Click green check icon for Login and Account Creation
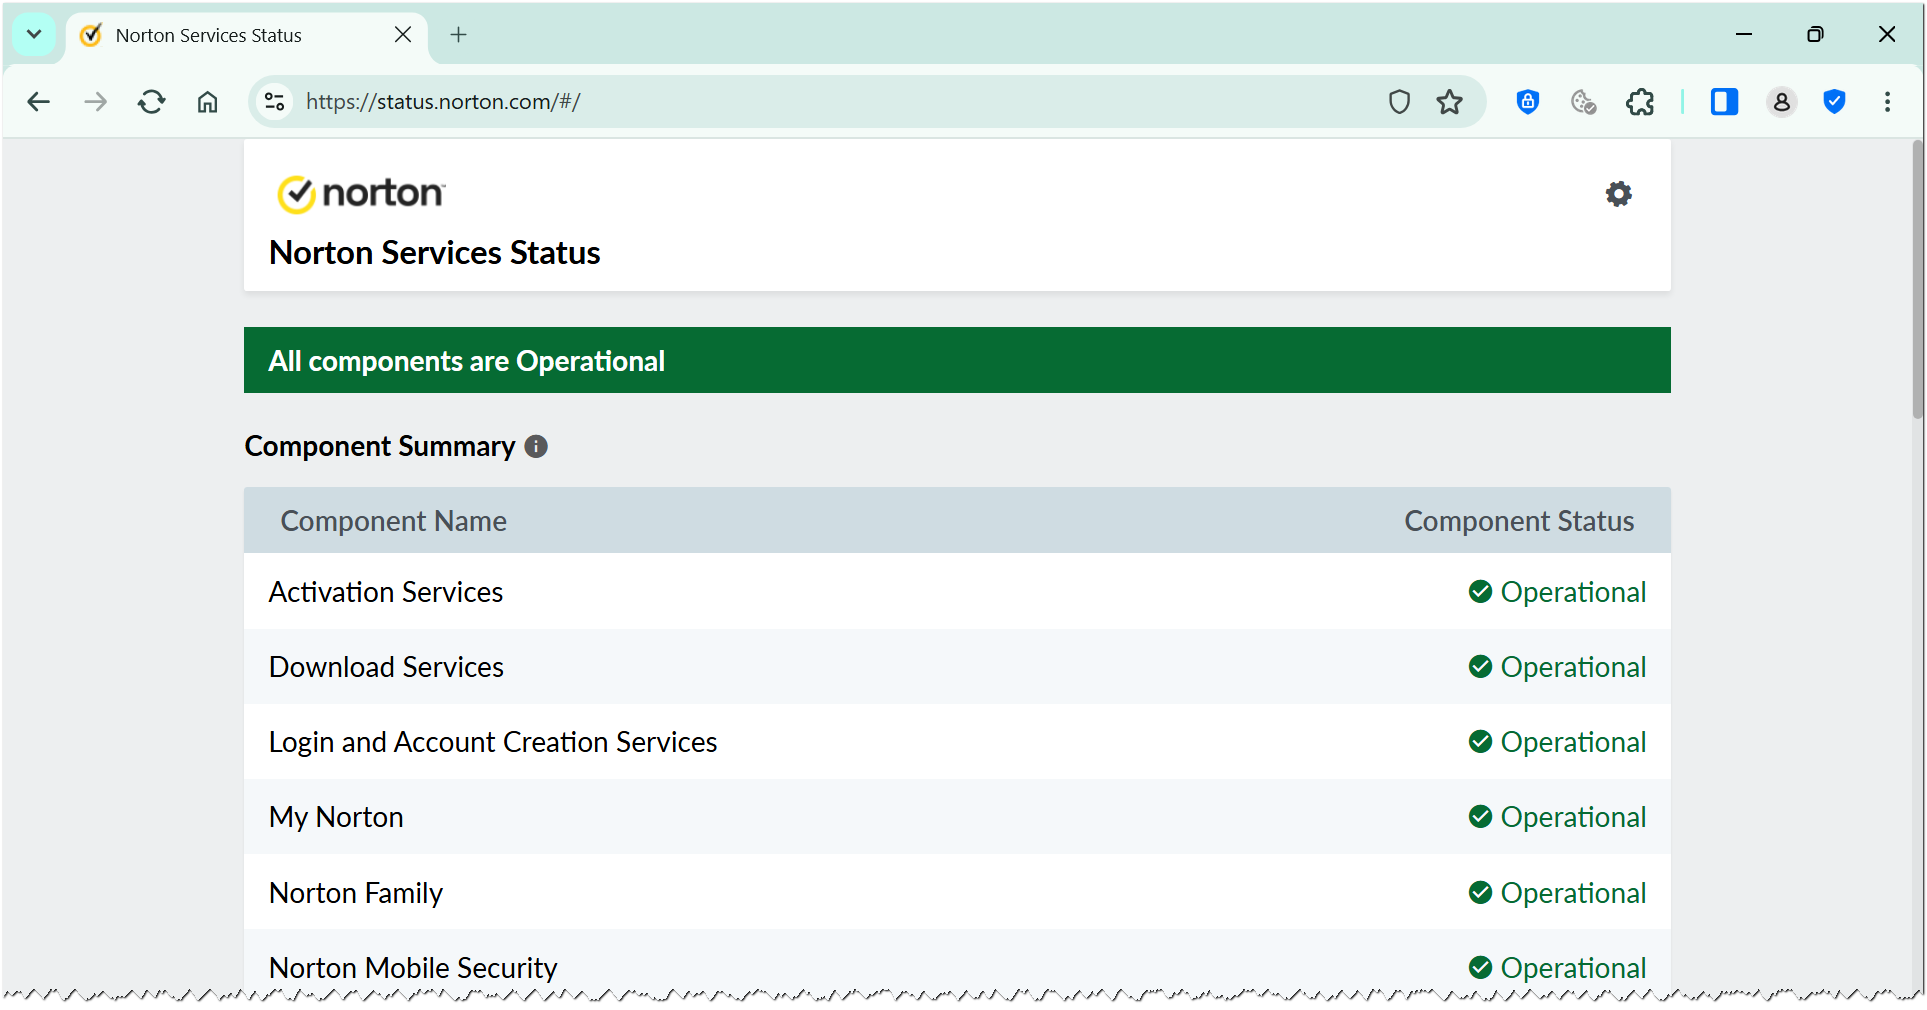1927x1010 pixels. (1480, 742)
